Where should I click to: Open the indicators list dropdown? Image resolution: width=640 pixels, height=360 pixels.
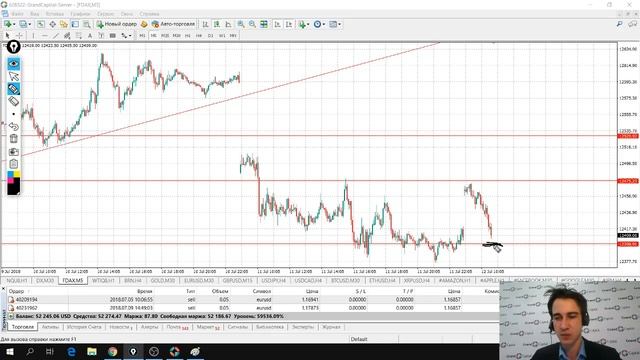click(303, 24)
